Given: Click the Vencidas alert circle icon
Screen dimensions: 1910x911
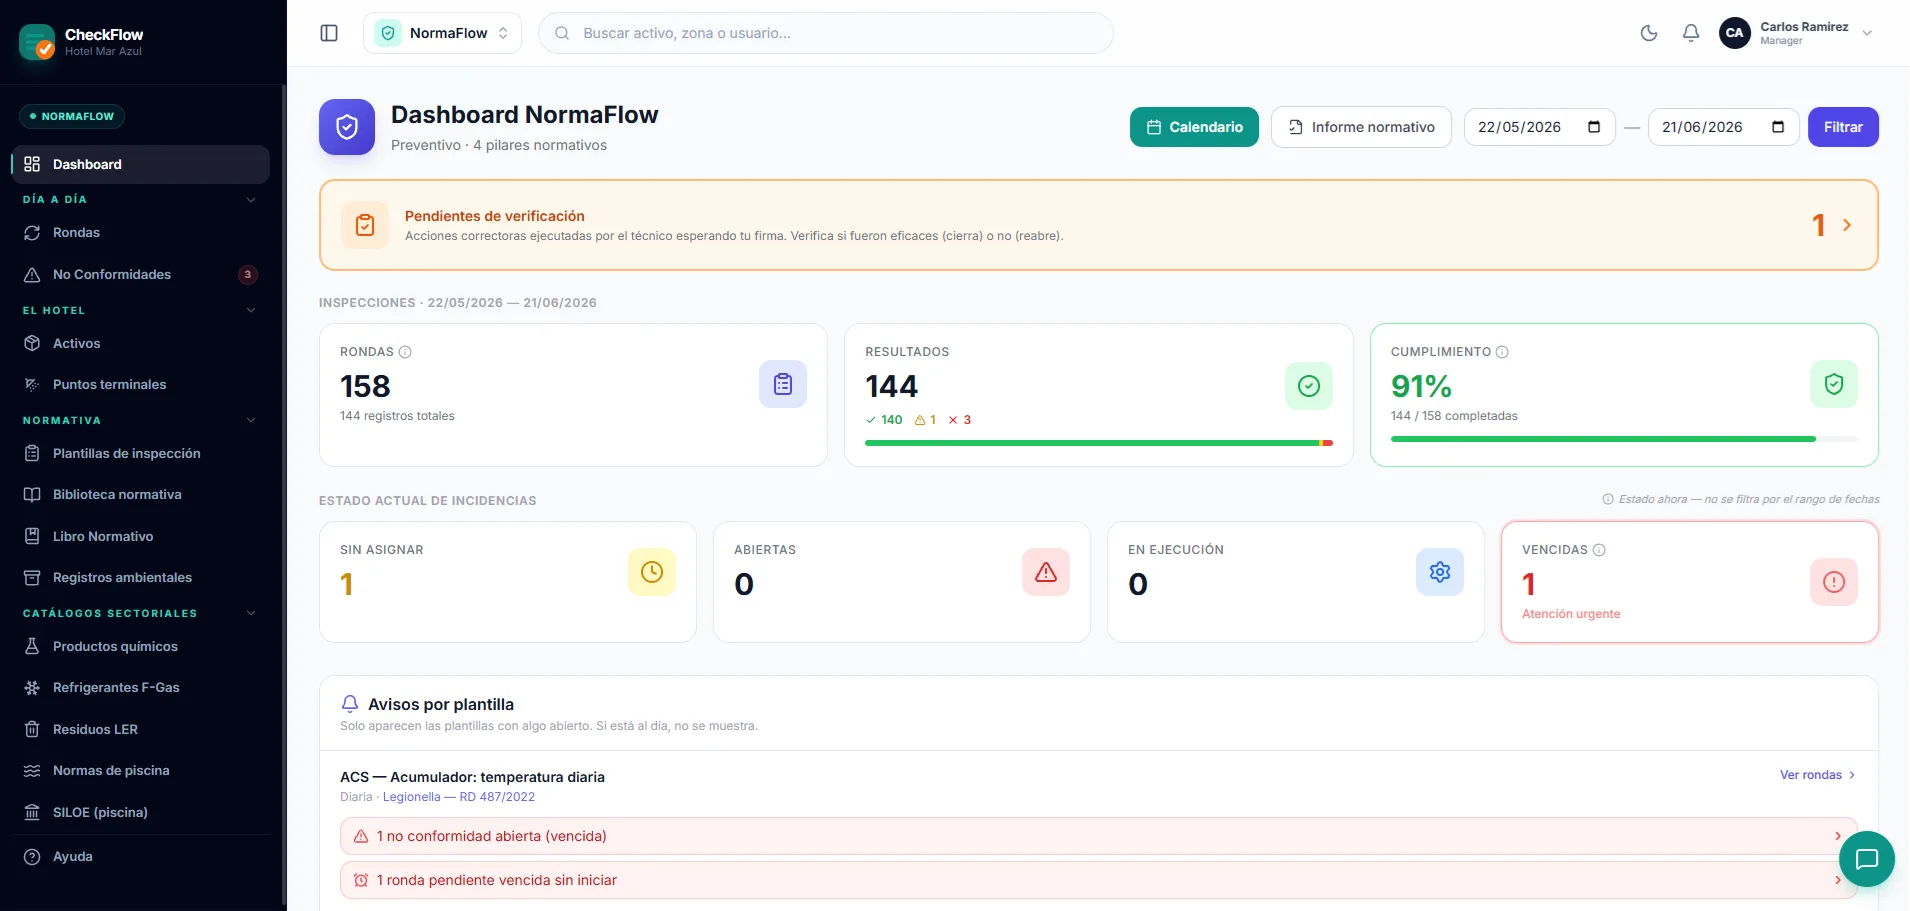Looking at the screenshot, I should pyautogui.click(x=1834, y=582).
